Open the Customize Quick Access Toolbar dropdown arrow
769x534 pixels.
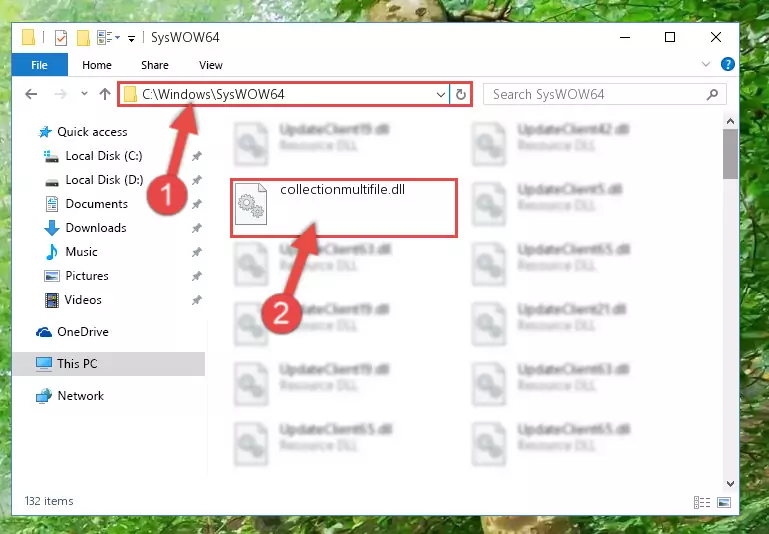[131, 39]
